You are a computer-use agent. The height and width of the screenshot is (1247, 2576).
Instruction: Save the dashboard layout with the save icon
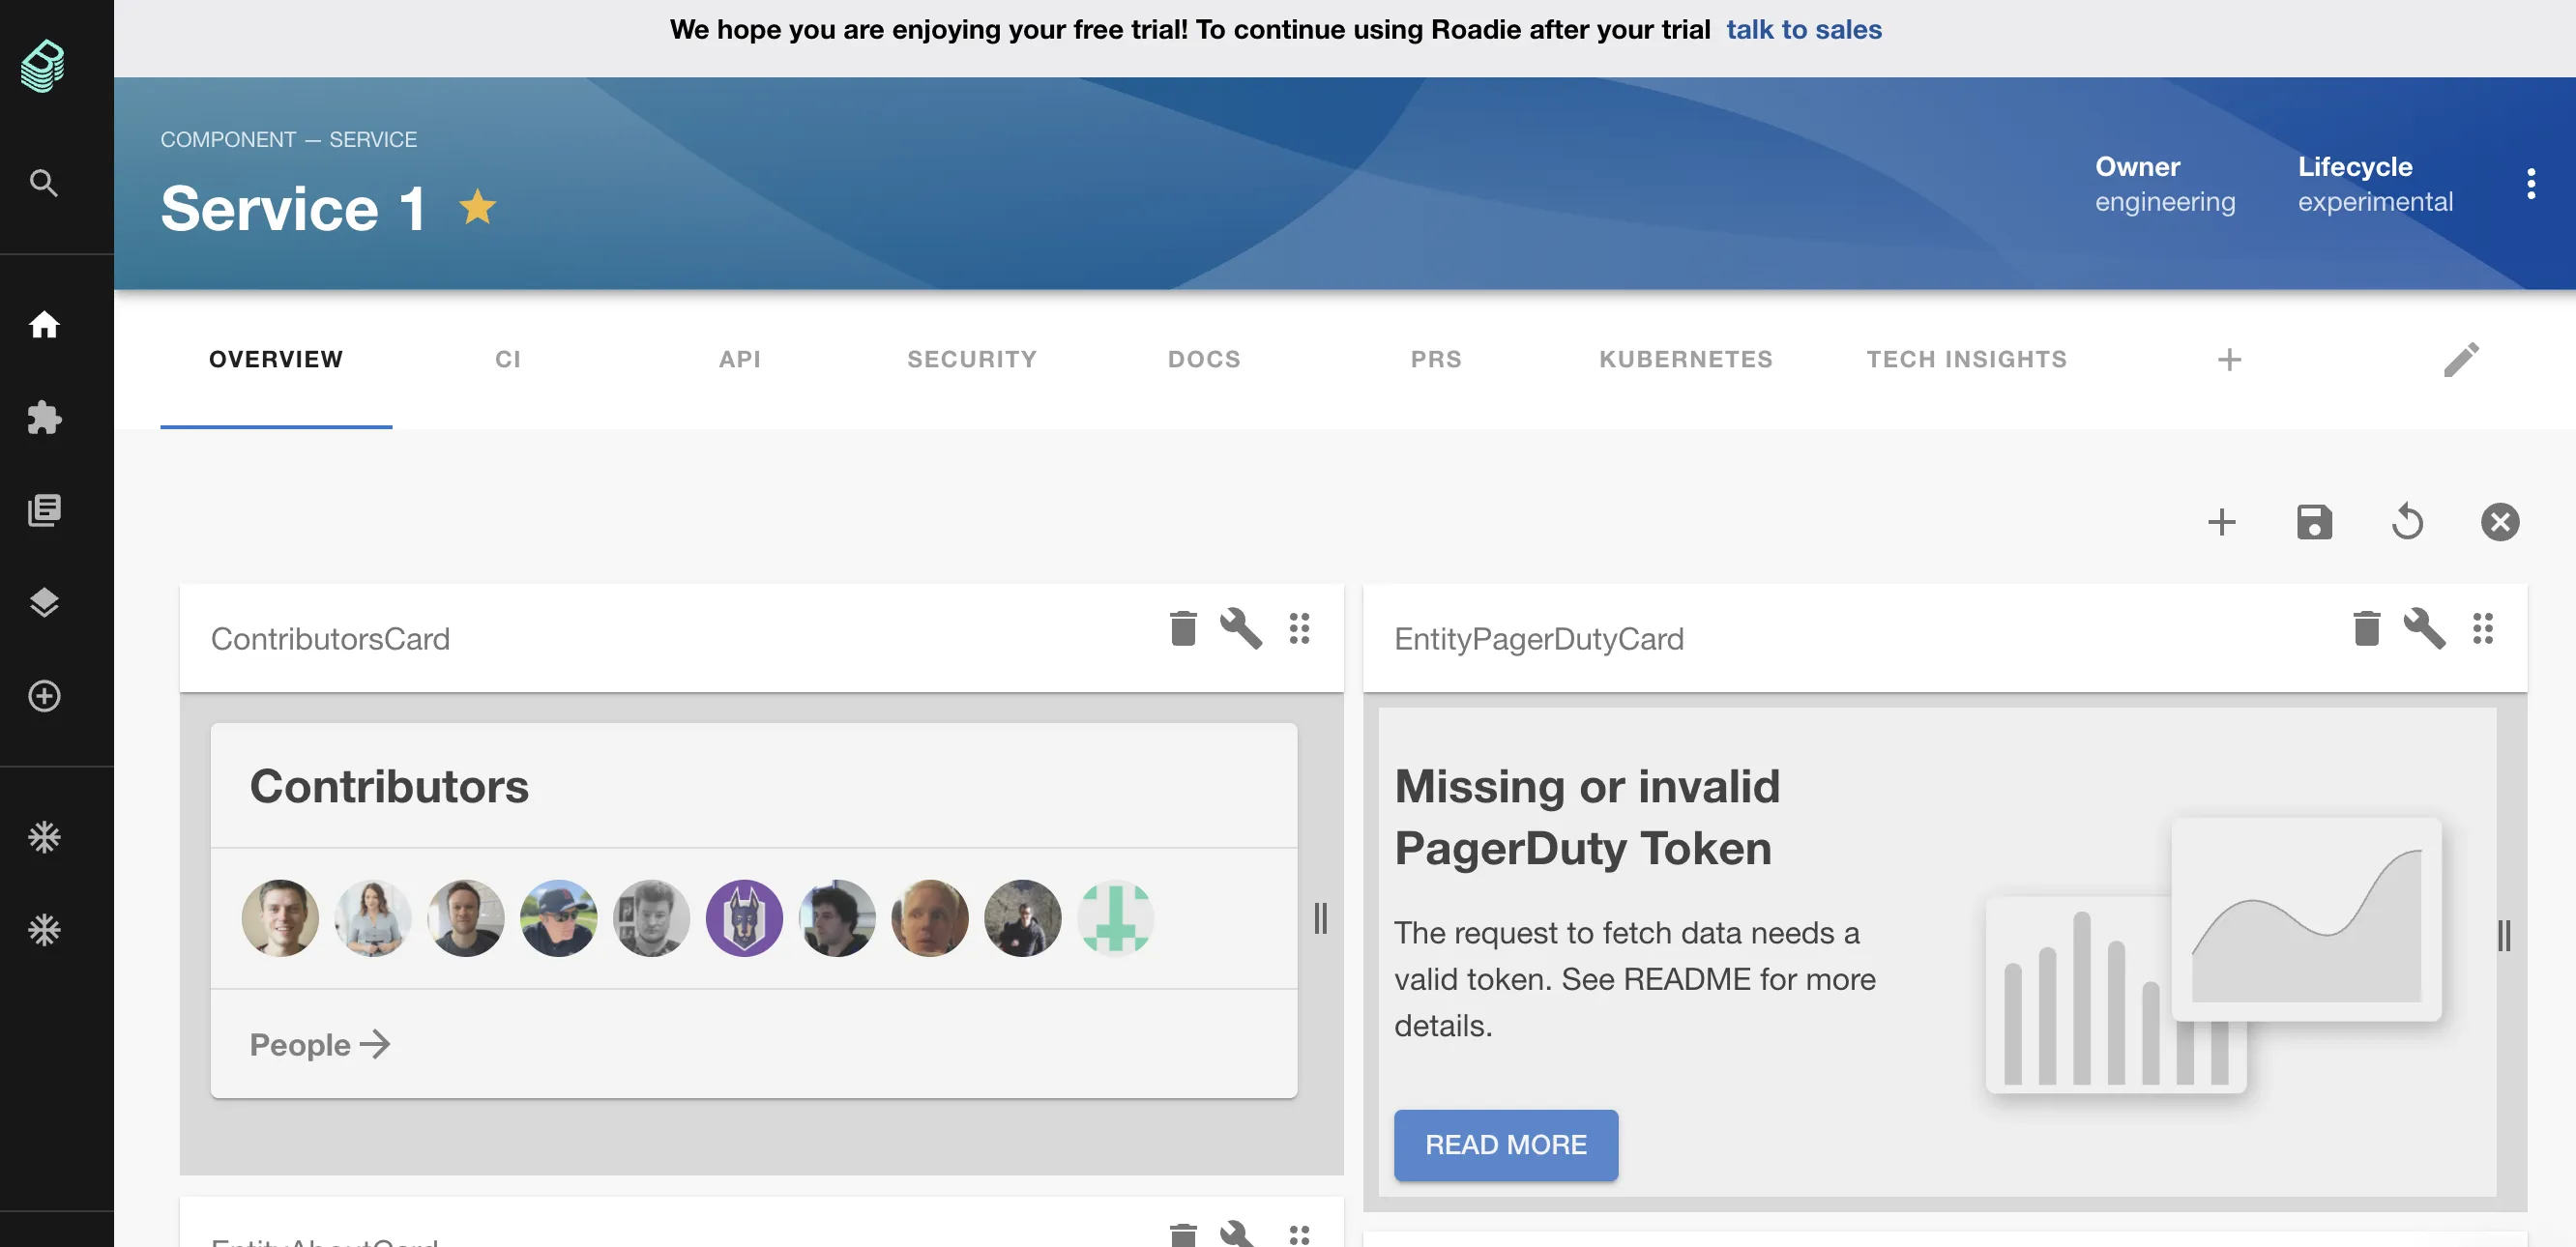coord(2314,521)
